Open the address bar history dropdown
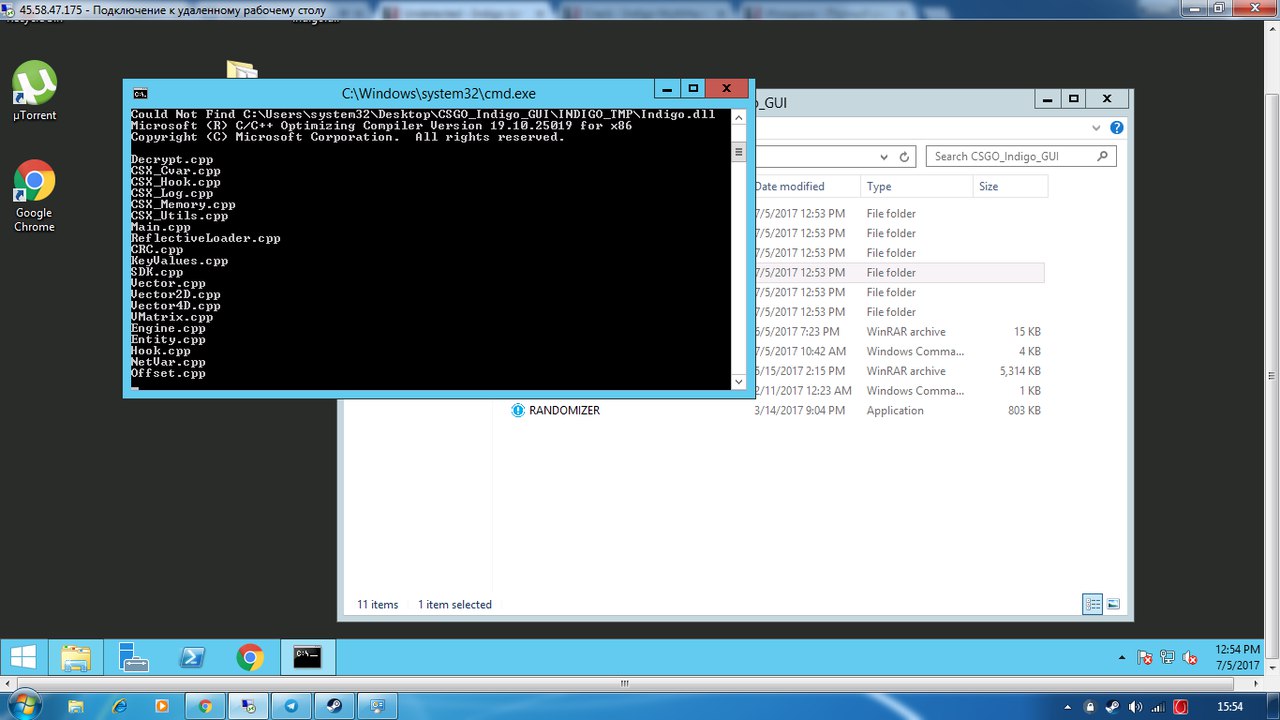This screenshot has height=720, width=1280. [883, 157]
